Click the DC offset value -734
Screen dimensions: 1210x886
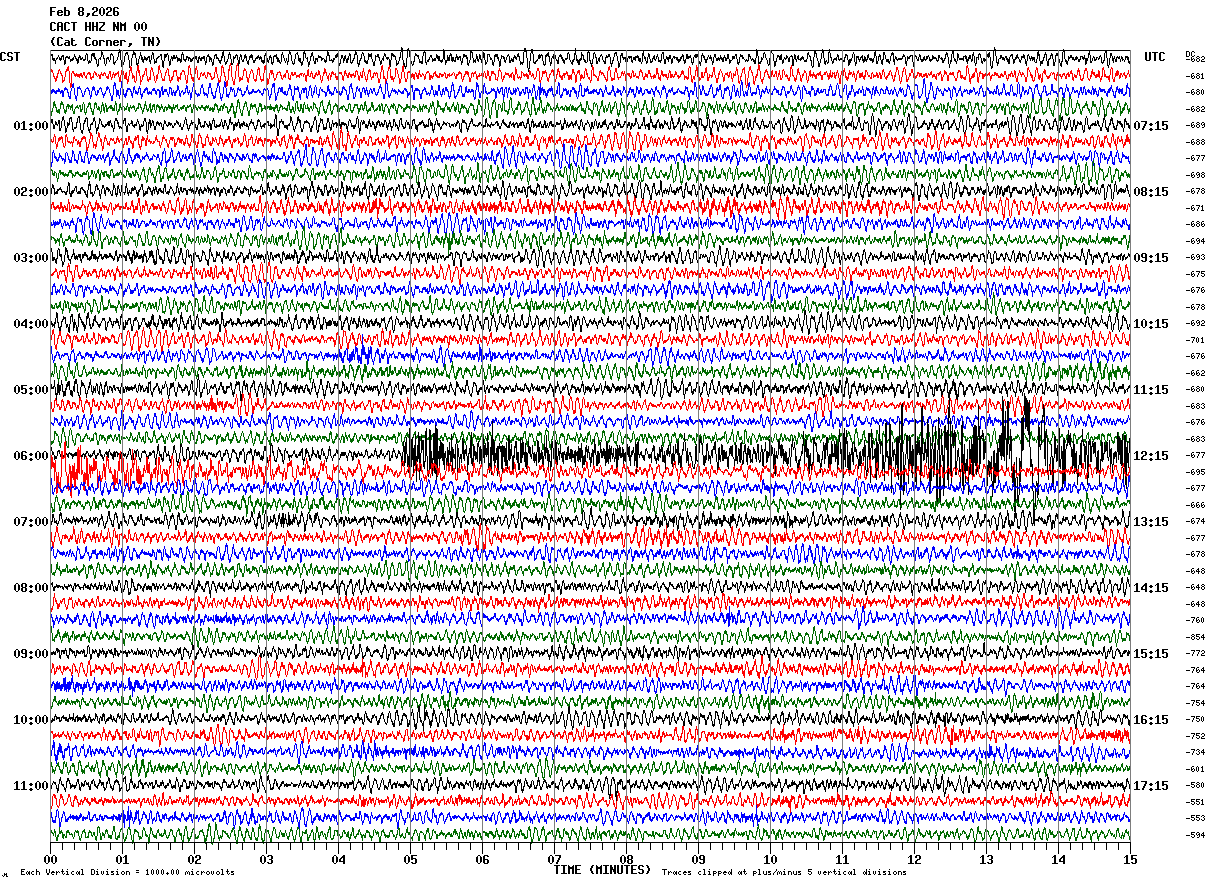tap(1195, 752)
